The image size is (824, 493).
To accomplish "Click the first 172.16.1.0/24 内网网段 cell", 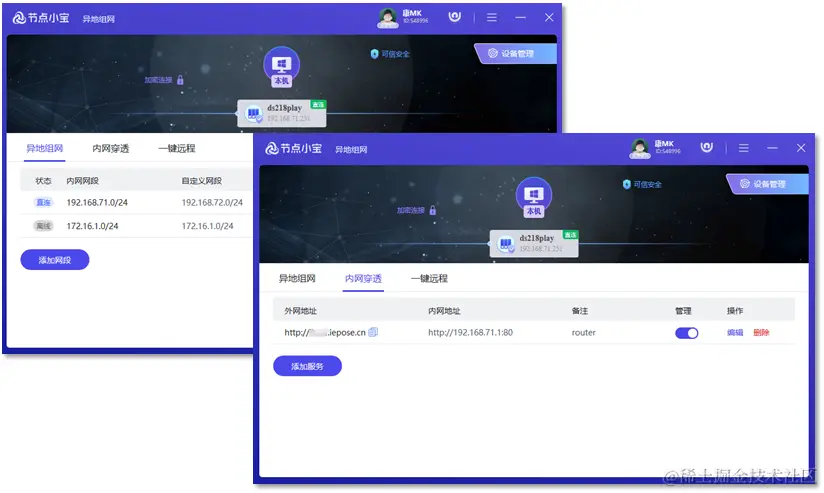I will point(92,226).
